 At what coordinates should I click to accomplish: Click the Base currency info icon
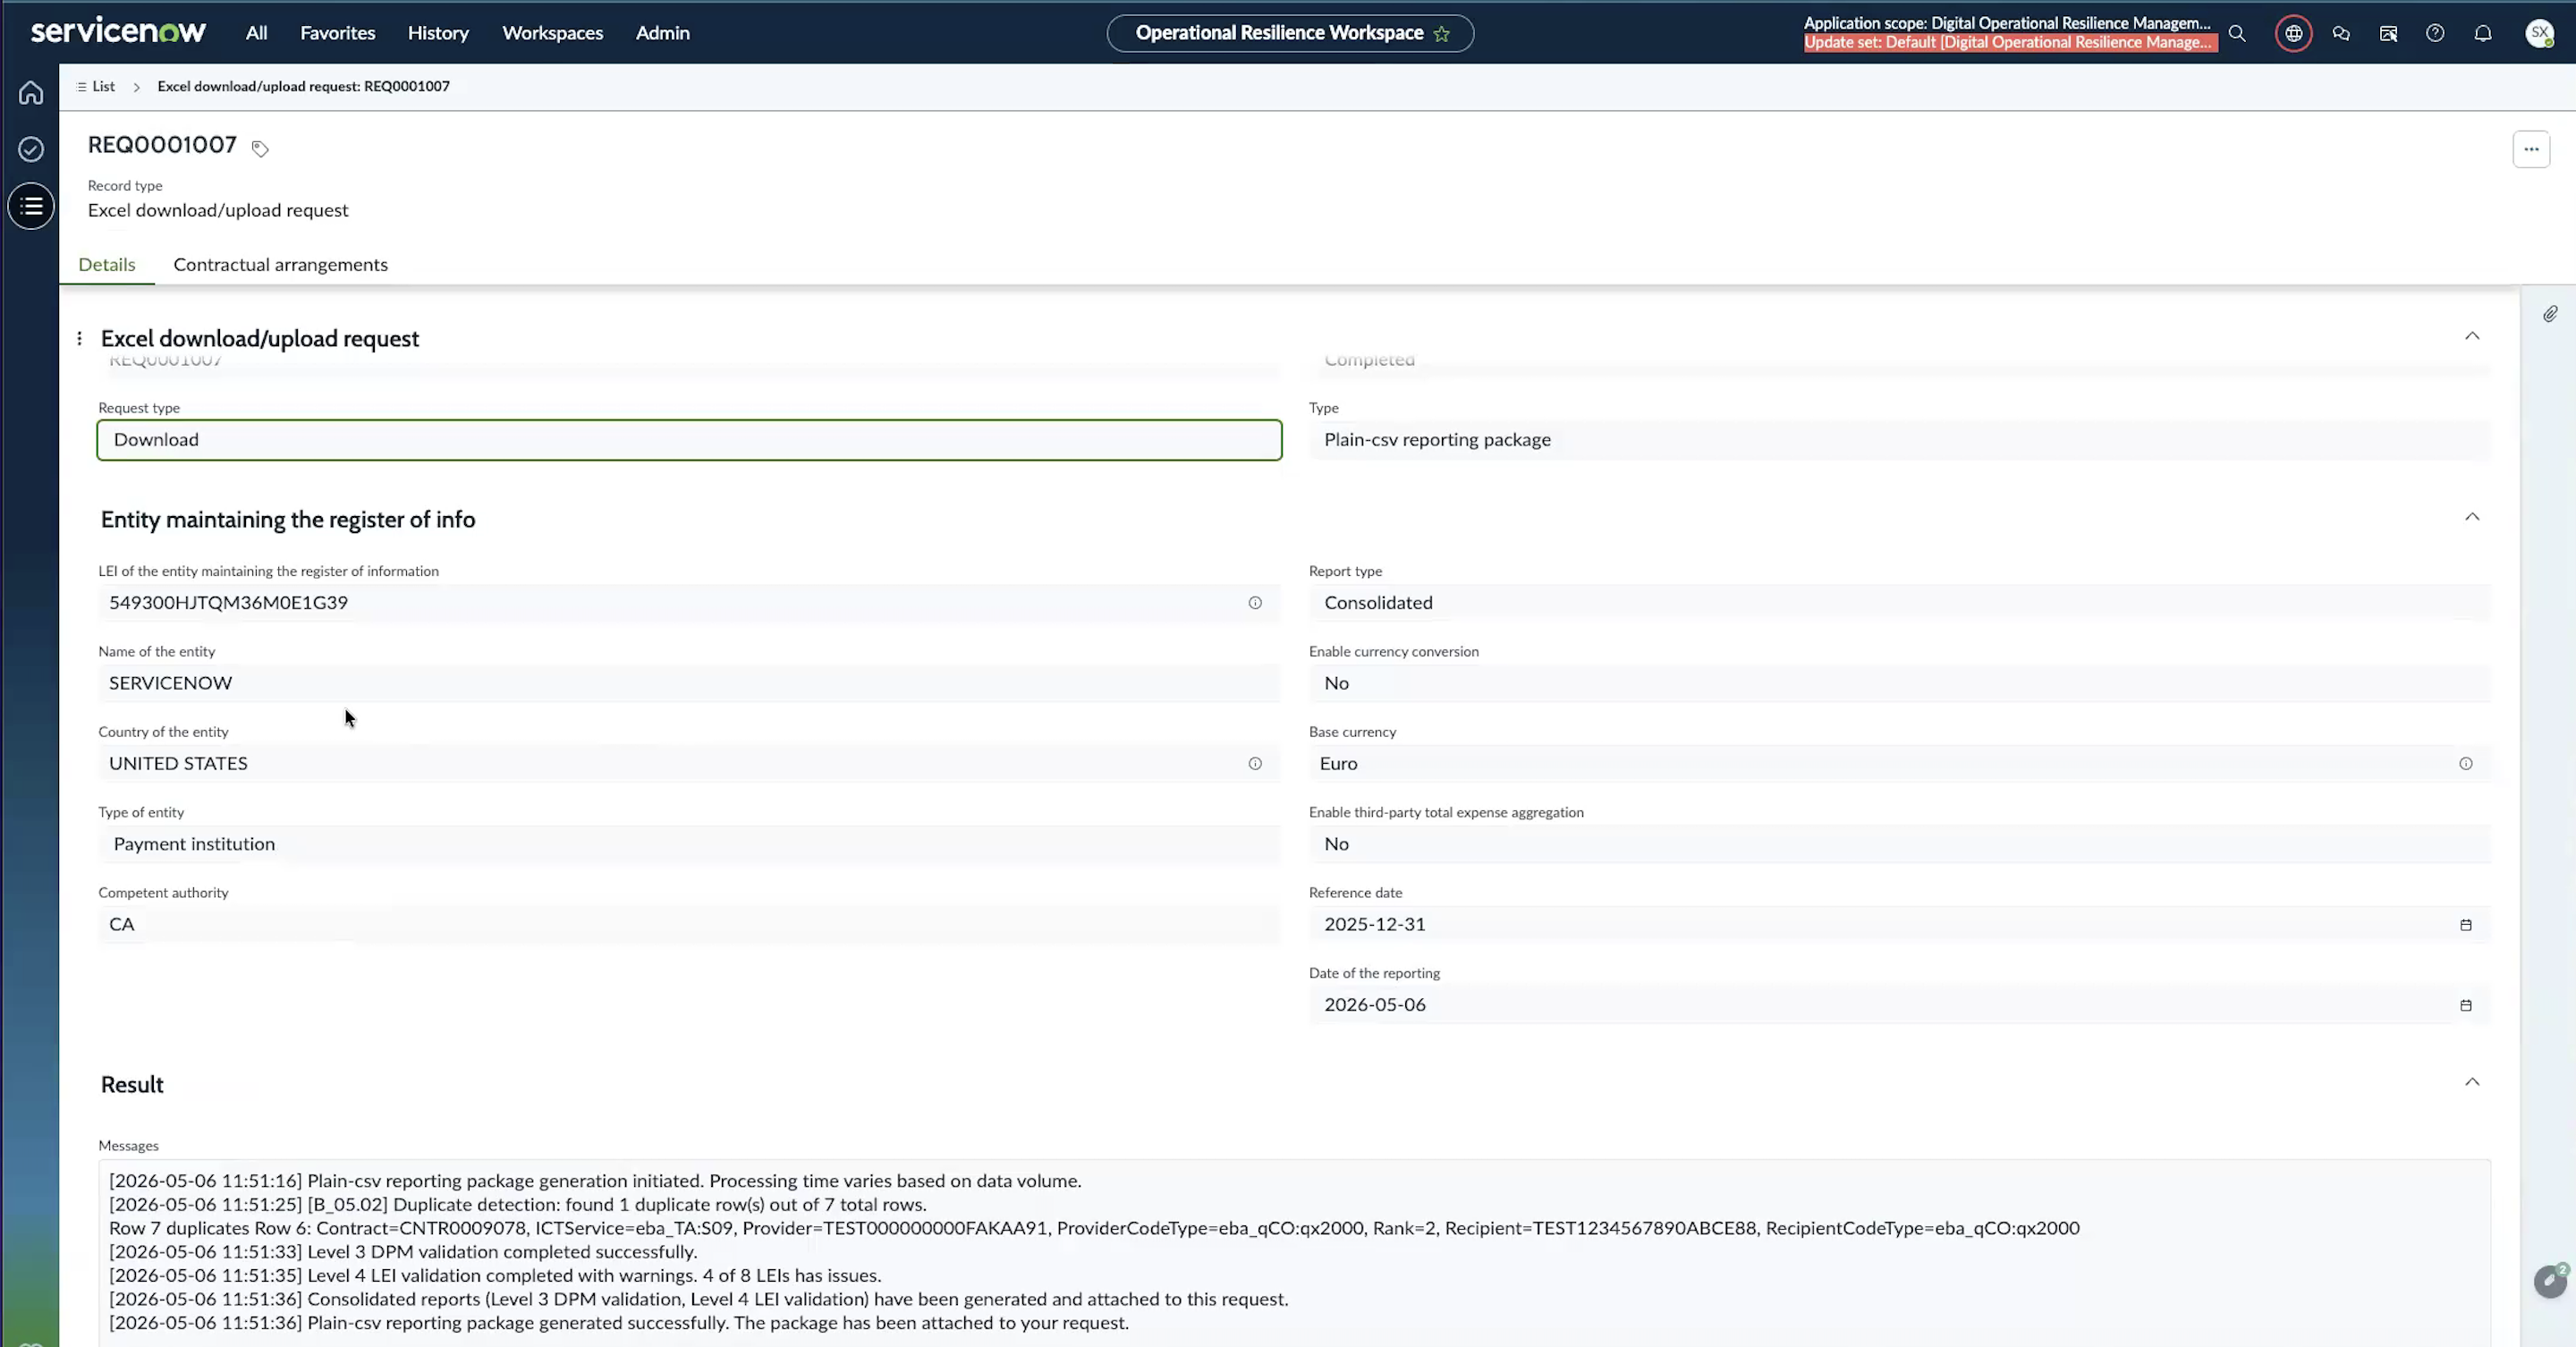[x=2466, y=764]
